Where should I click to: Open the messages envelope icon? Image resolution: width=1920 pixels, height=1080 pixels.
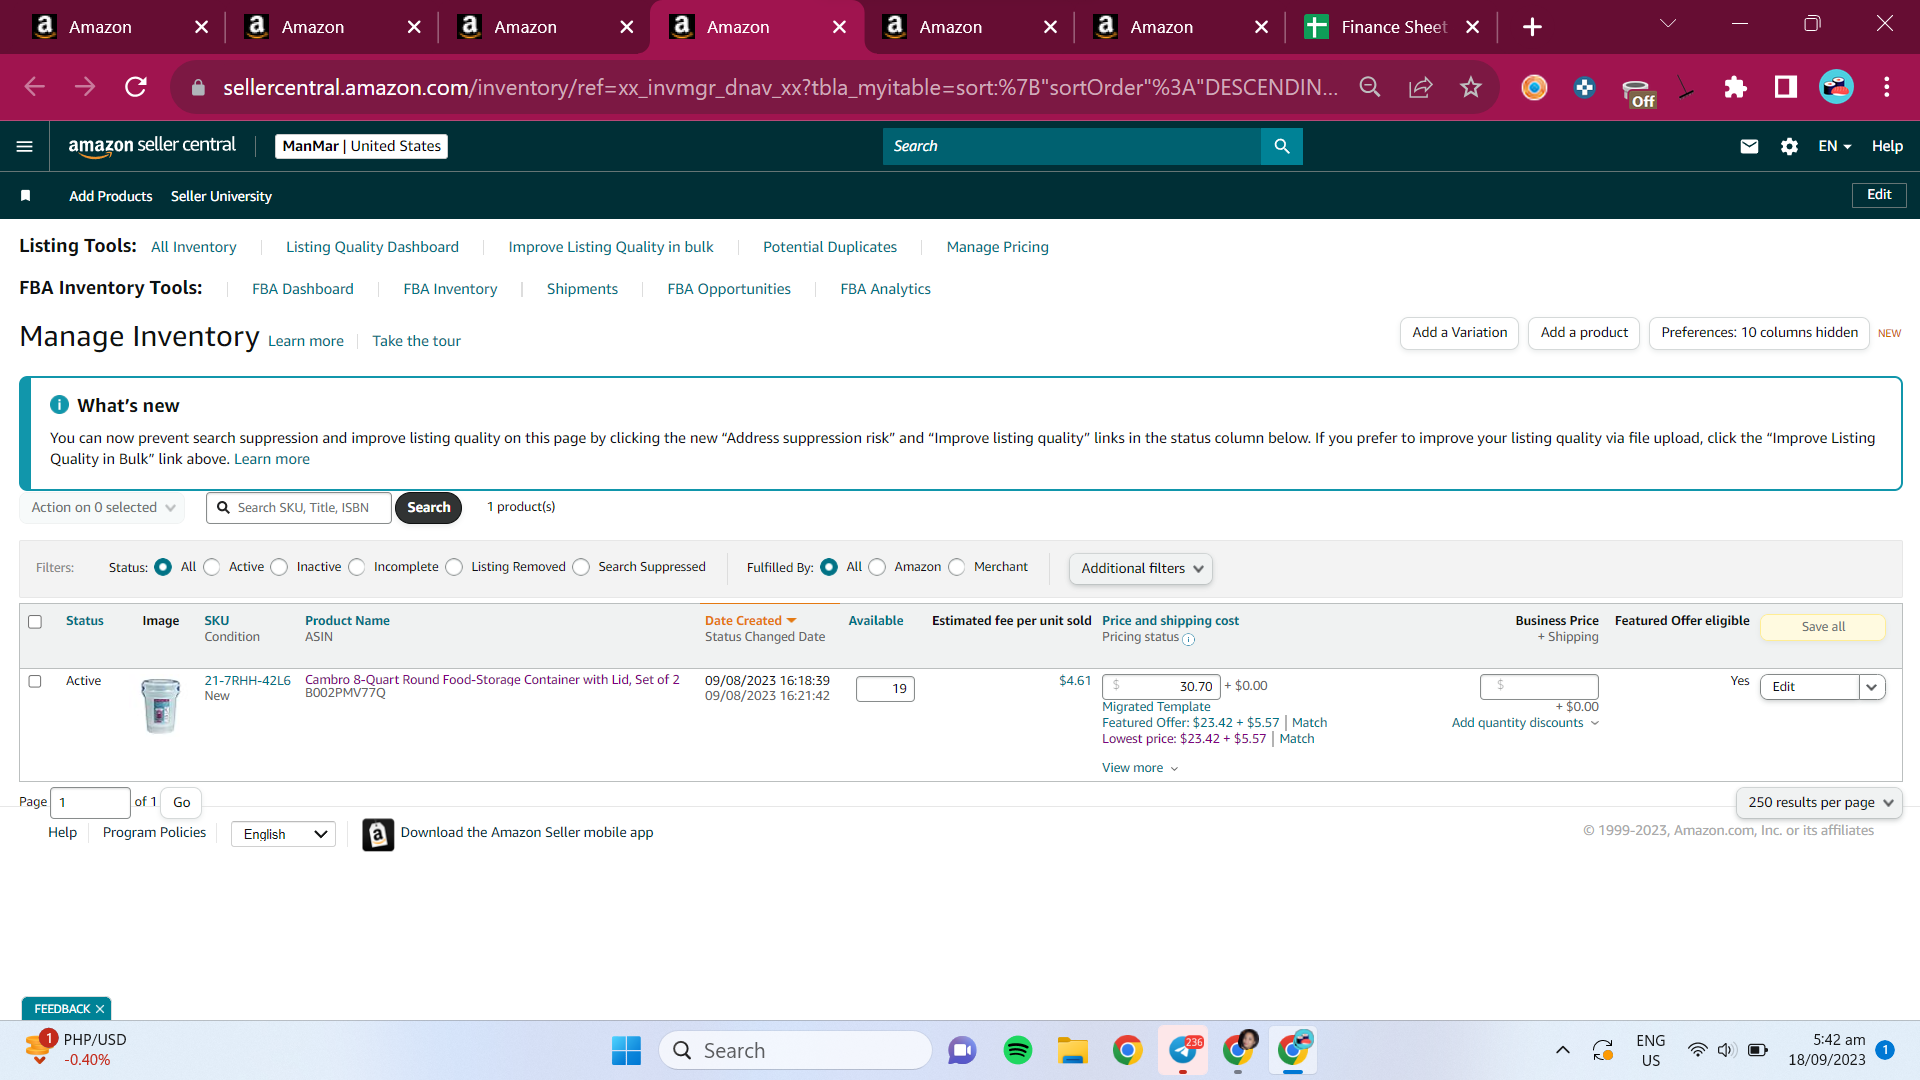[x=1749, y=146]
